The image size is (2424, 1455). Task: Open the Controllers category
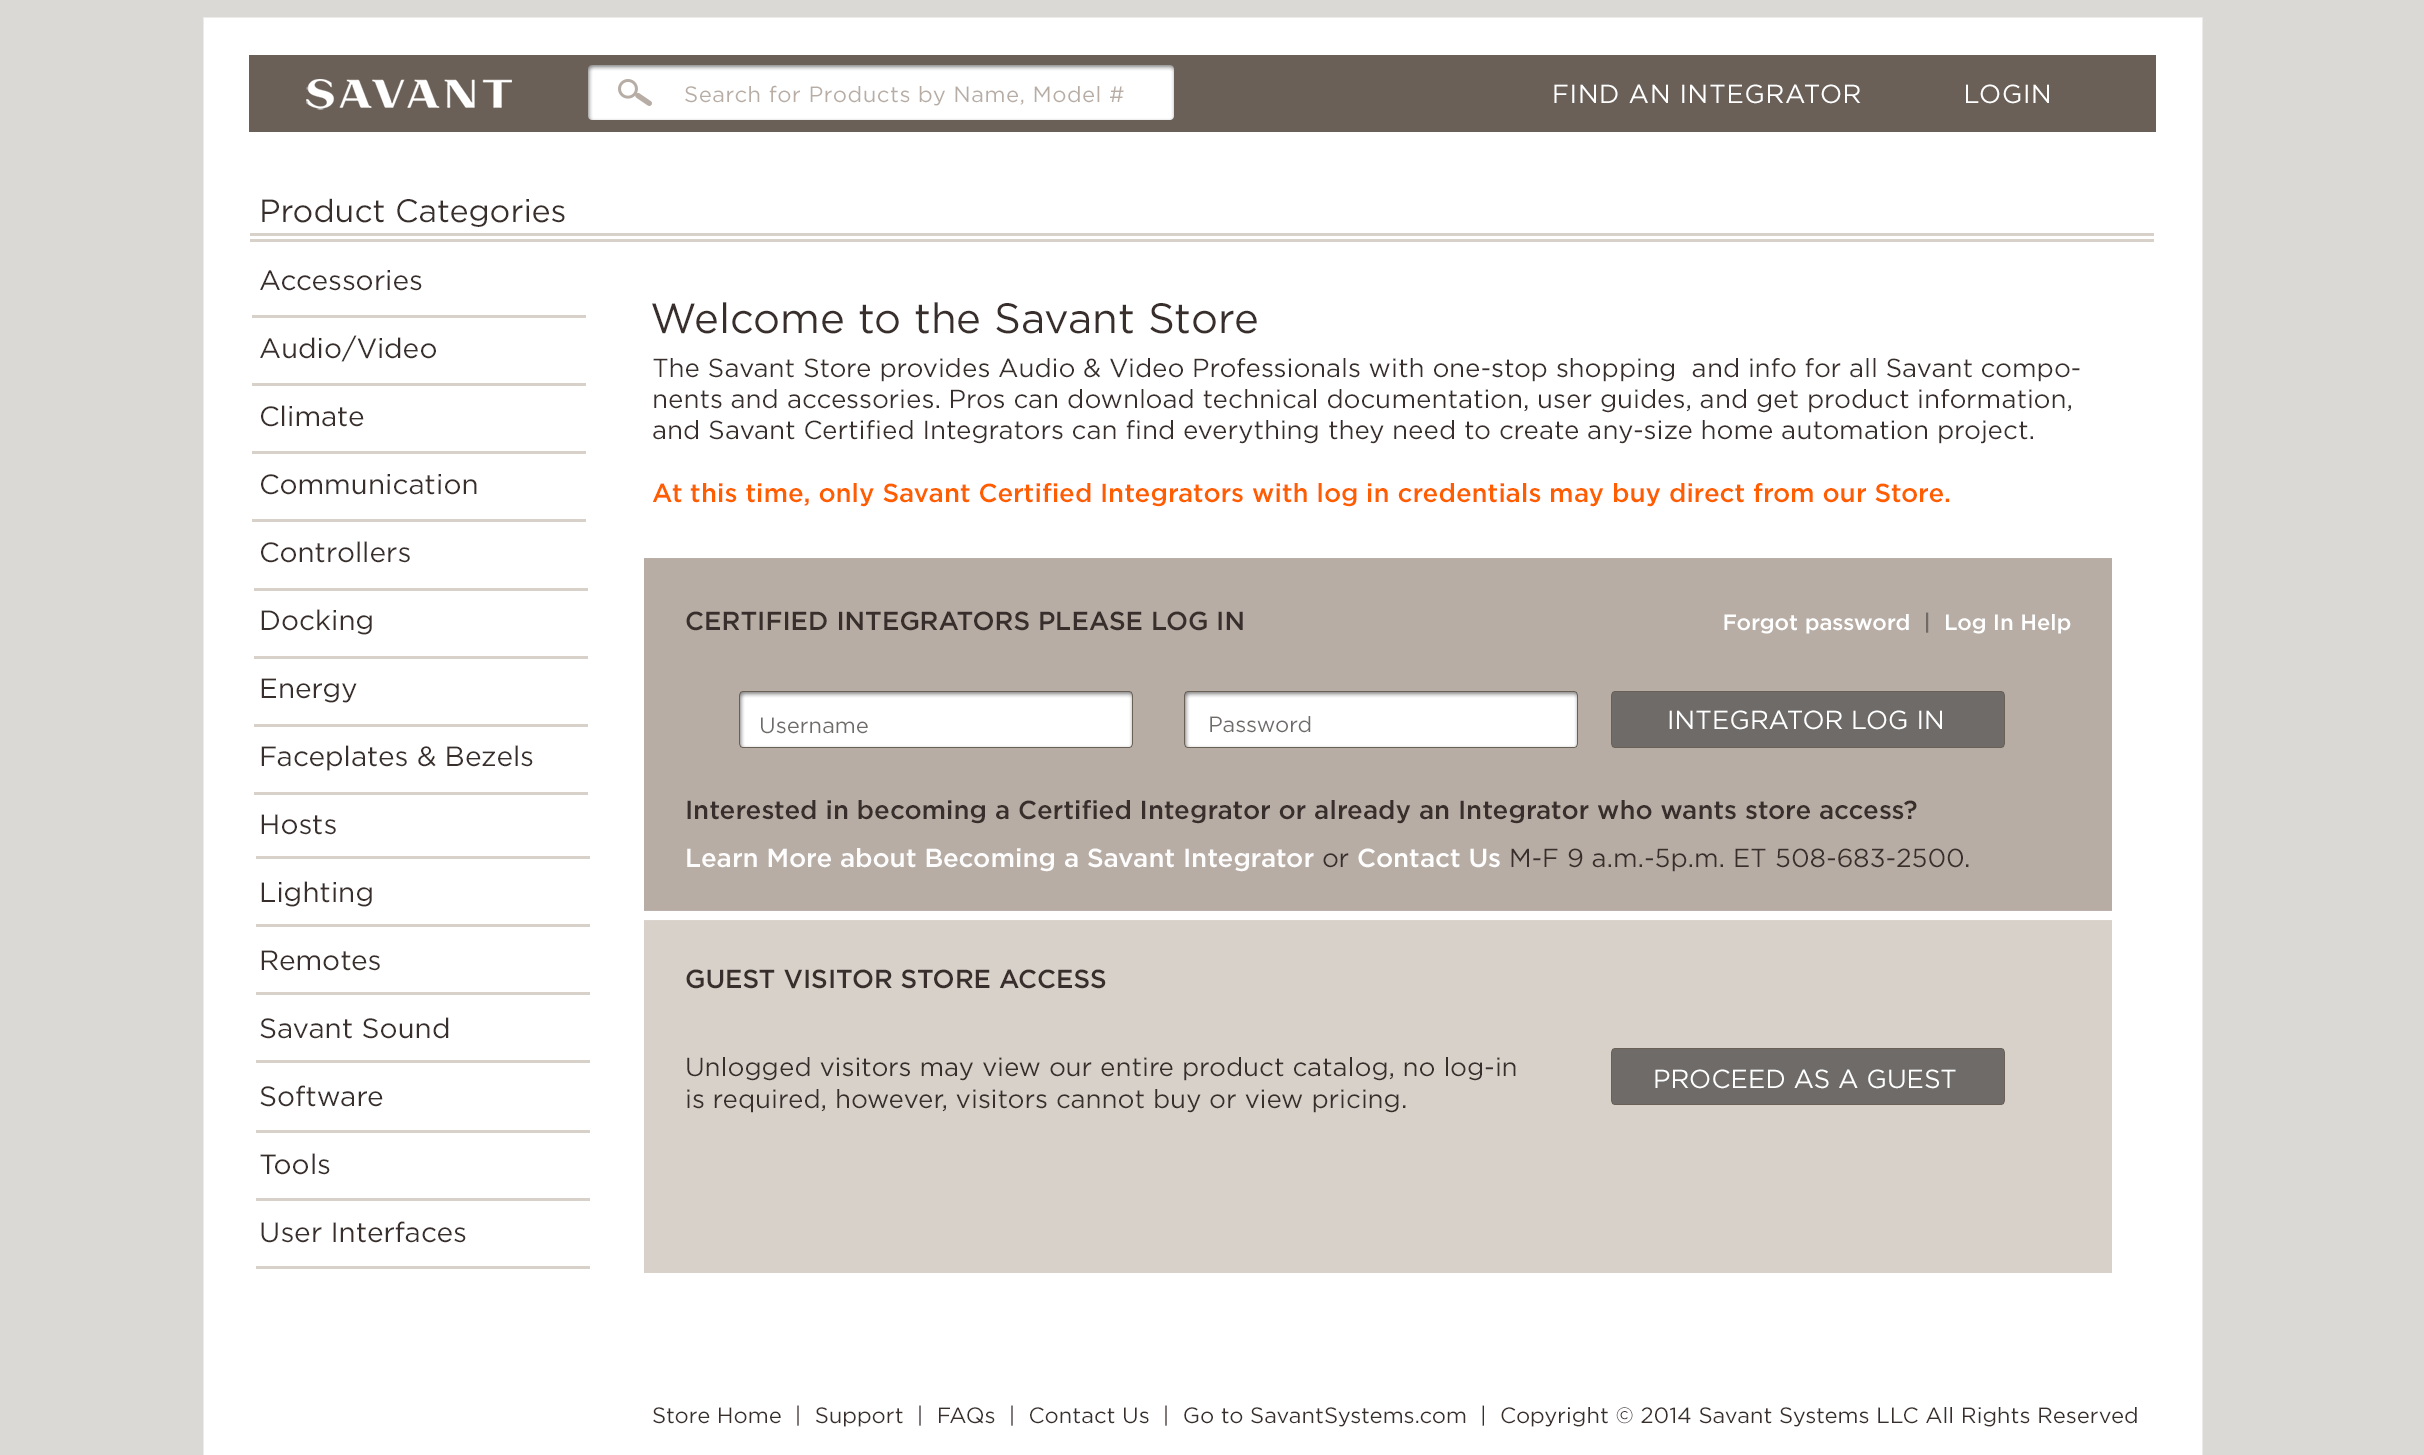point(335,552)
